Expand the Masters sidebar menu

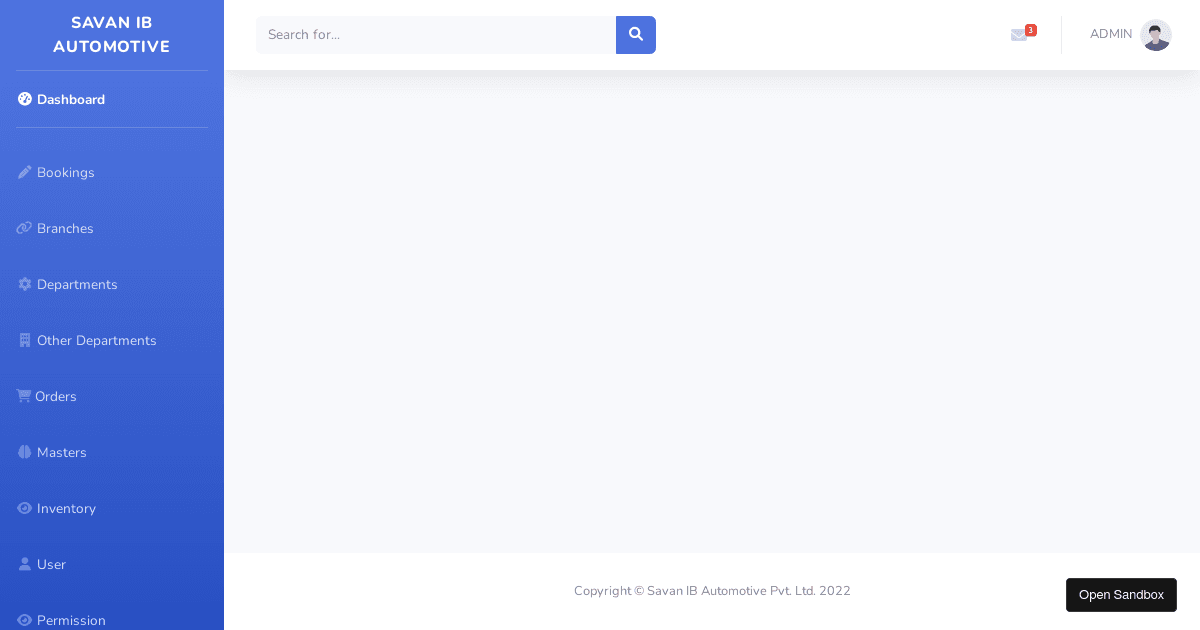(62, 452)
